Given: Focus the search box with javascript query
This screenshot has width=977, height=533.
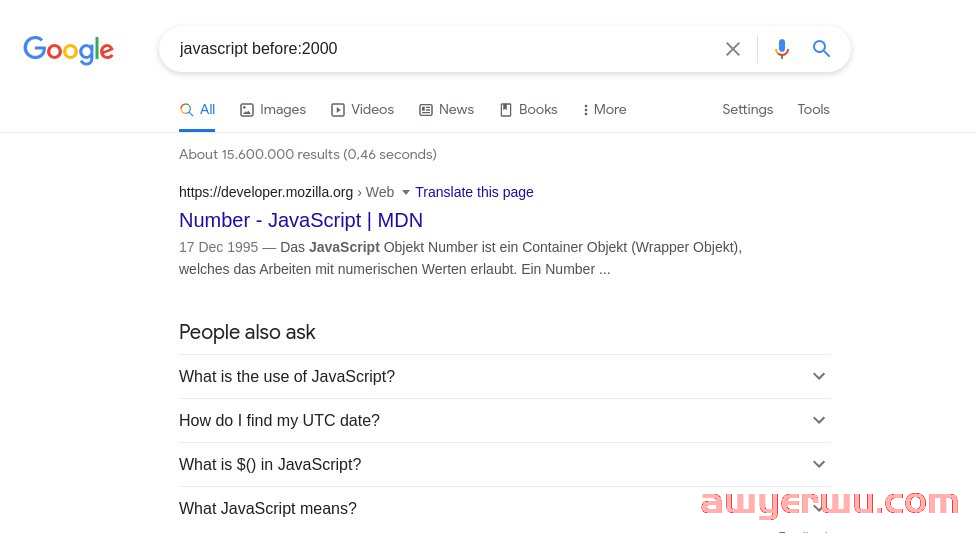Looking at the screenshot, I should point(436,49).
